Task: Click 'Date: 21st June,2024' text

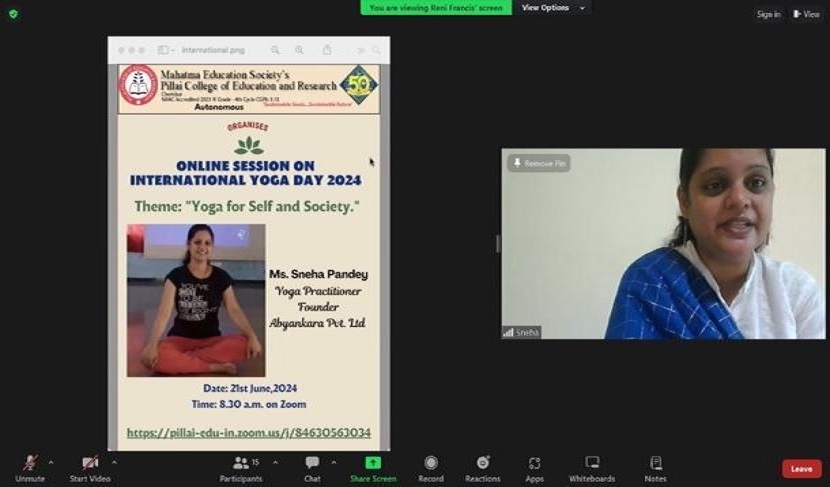Action: [x=250, y=388]
